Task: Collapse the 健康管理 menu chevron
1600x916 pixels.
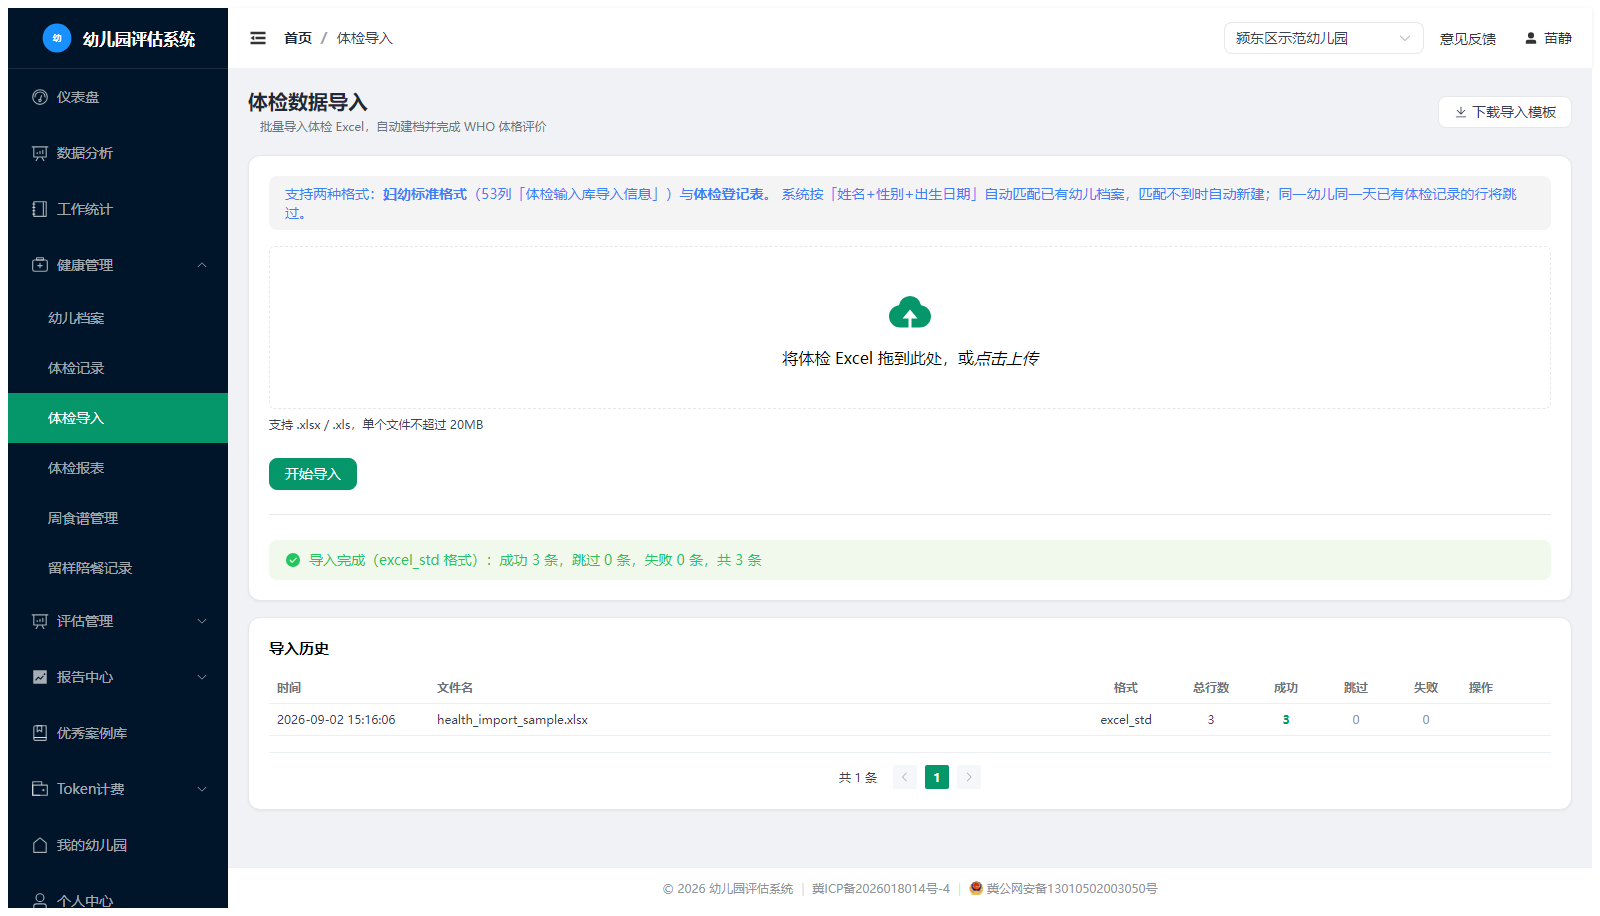Action: tap(202, 265)
